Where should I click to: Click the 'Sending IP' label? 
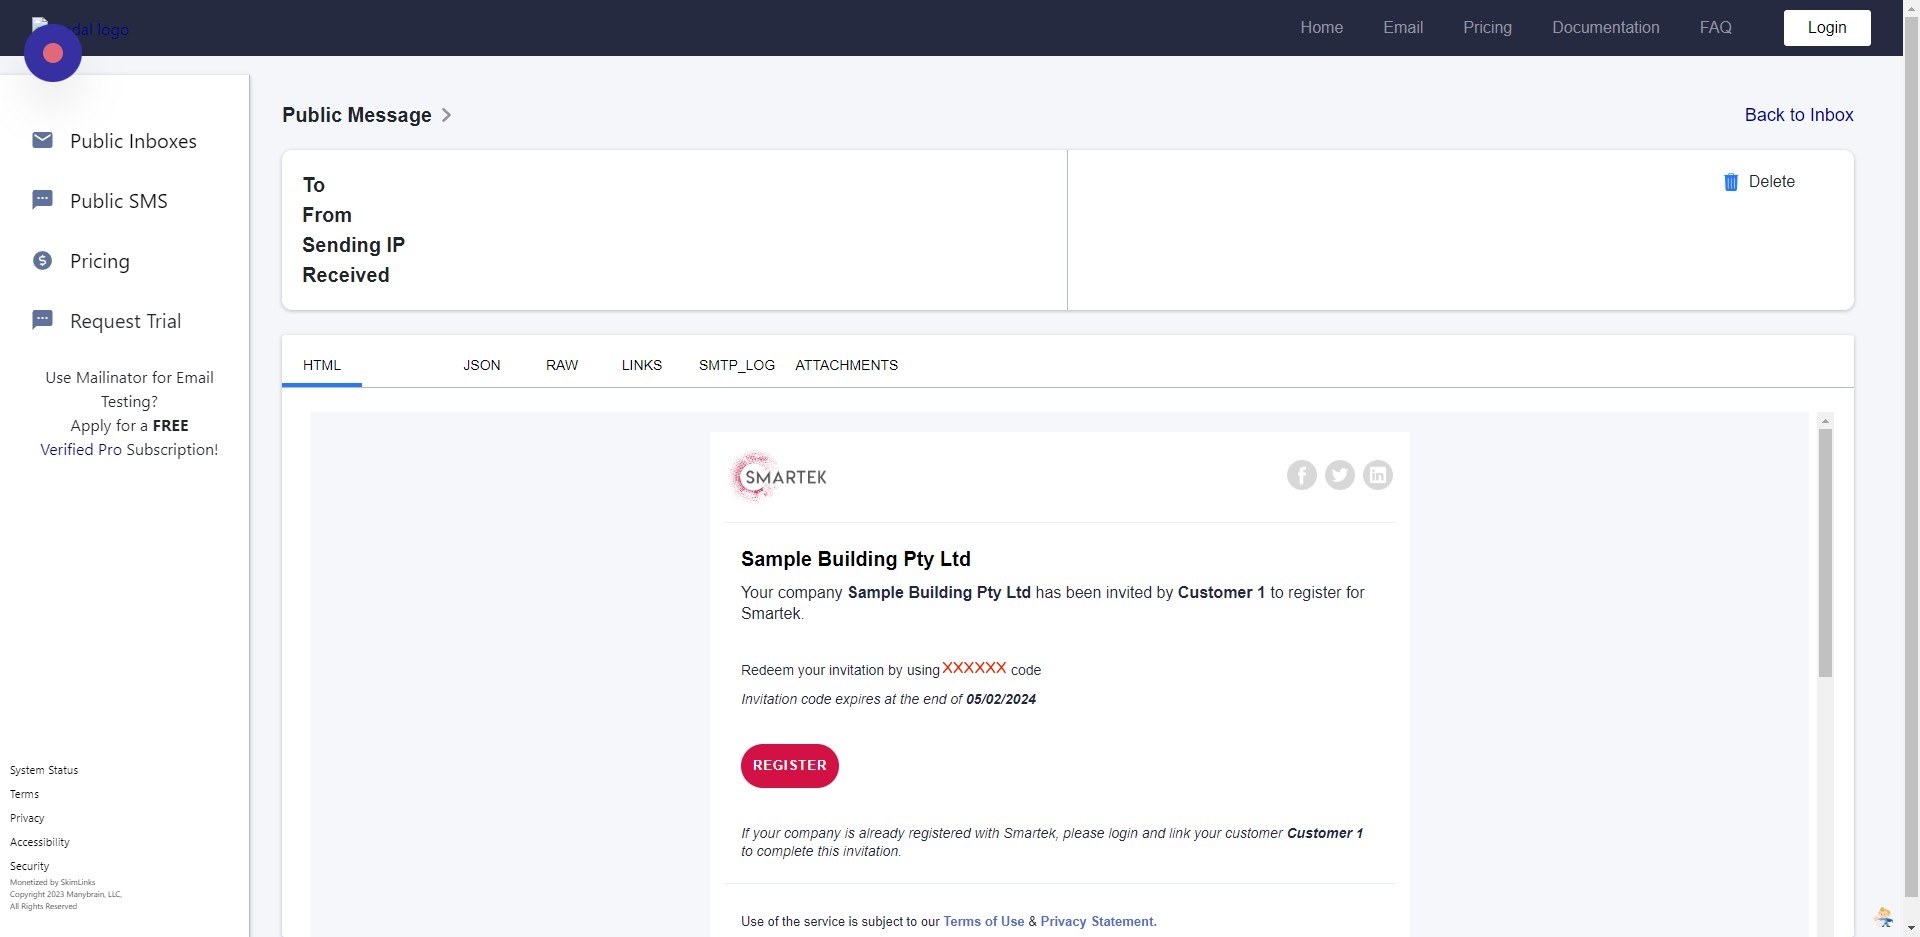click(x=354, y=245)
